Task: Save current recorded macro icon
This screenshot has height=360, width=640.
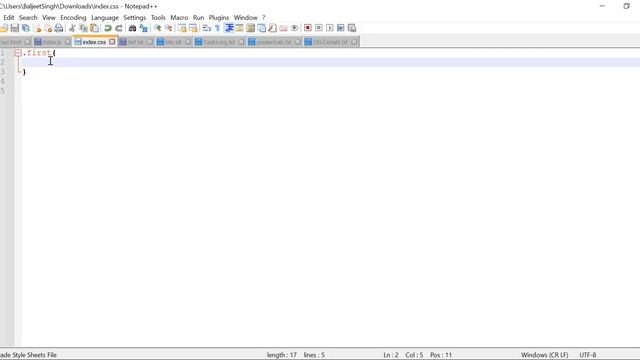Action: coord(352,28)
